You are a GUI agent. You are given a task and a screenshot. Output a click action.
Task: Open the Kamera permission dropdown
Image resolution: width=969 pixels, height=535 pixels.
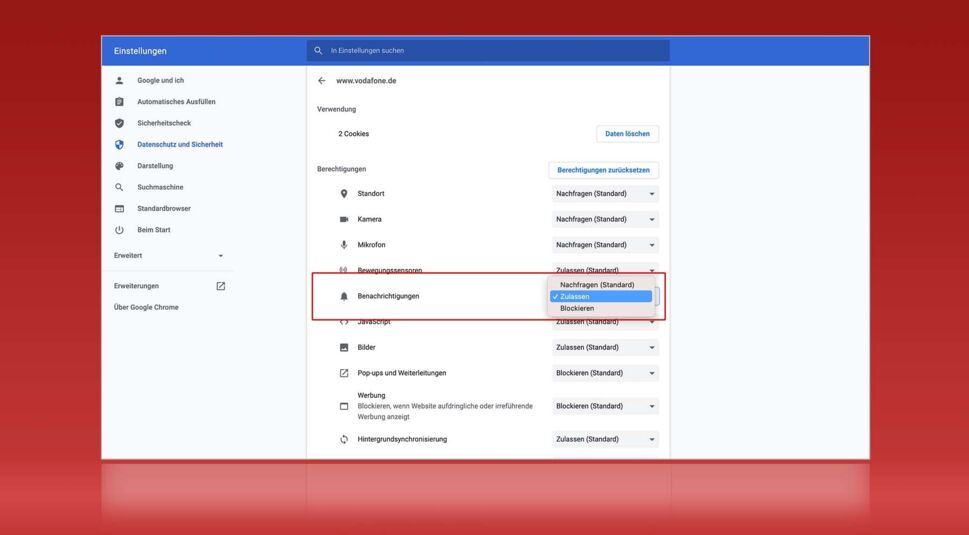pos(605,219)
